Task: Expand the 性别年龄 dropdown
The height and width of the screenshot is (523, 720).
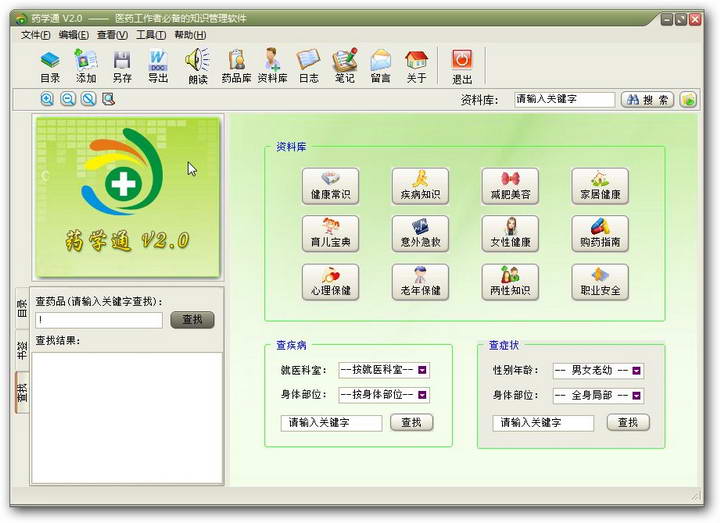Action: tap(636, 370)
